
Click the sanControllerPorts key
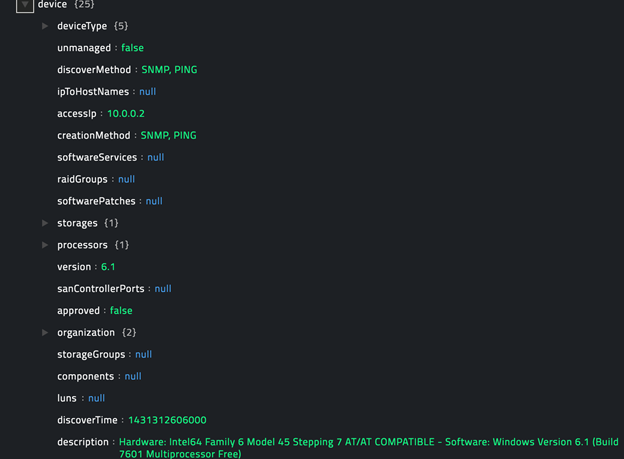[x=101, y=288]
